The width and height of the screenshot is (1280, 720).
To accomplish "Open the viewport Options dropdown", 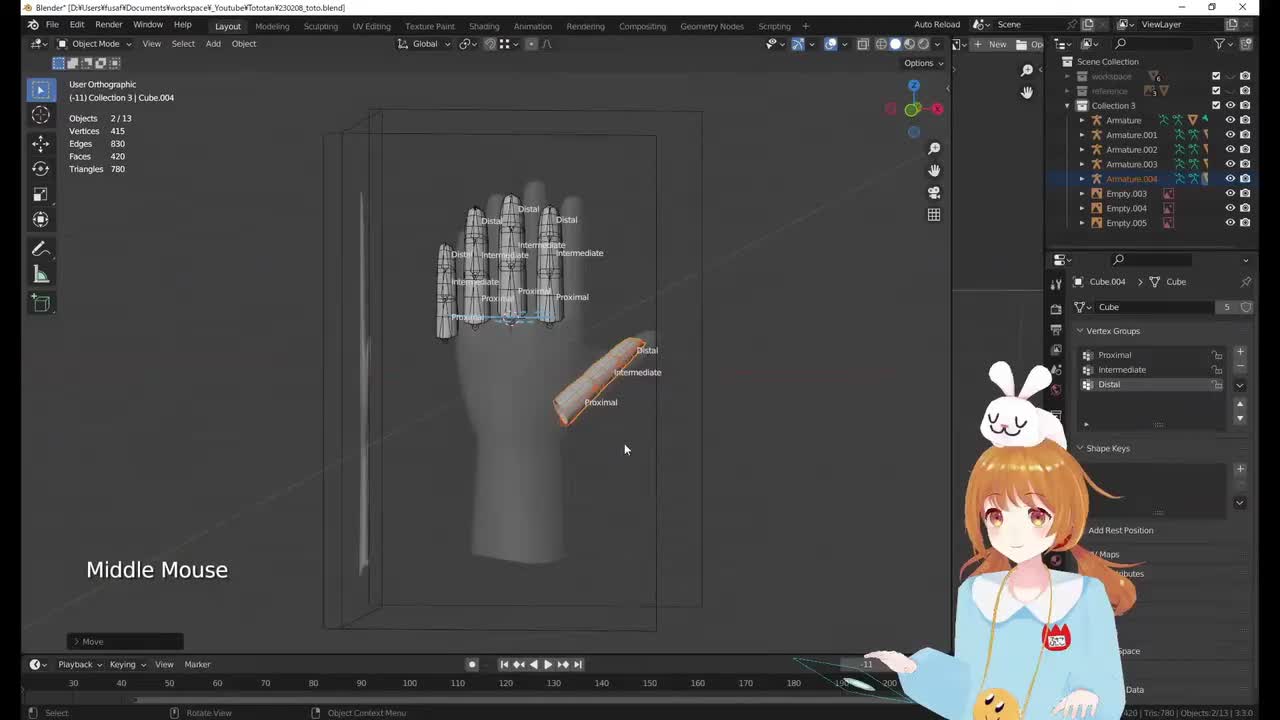I will pyautogui.click(x=923, y=63).
